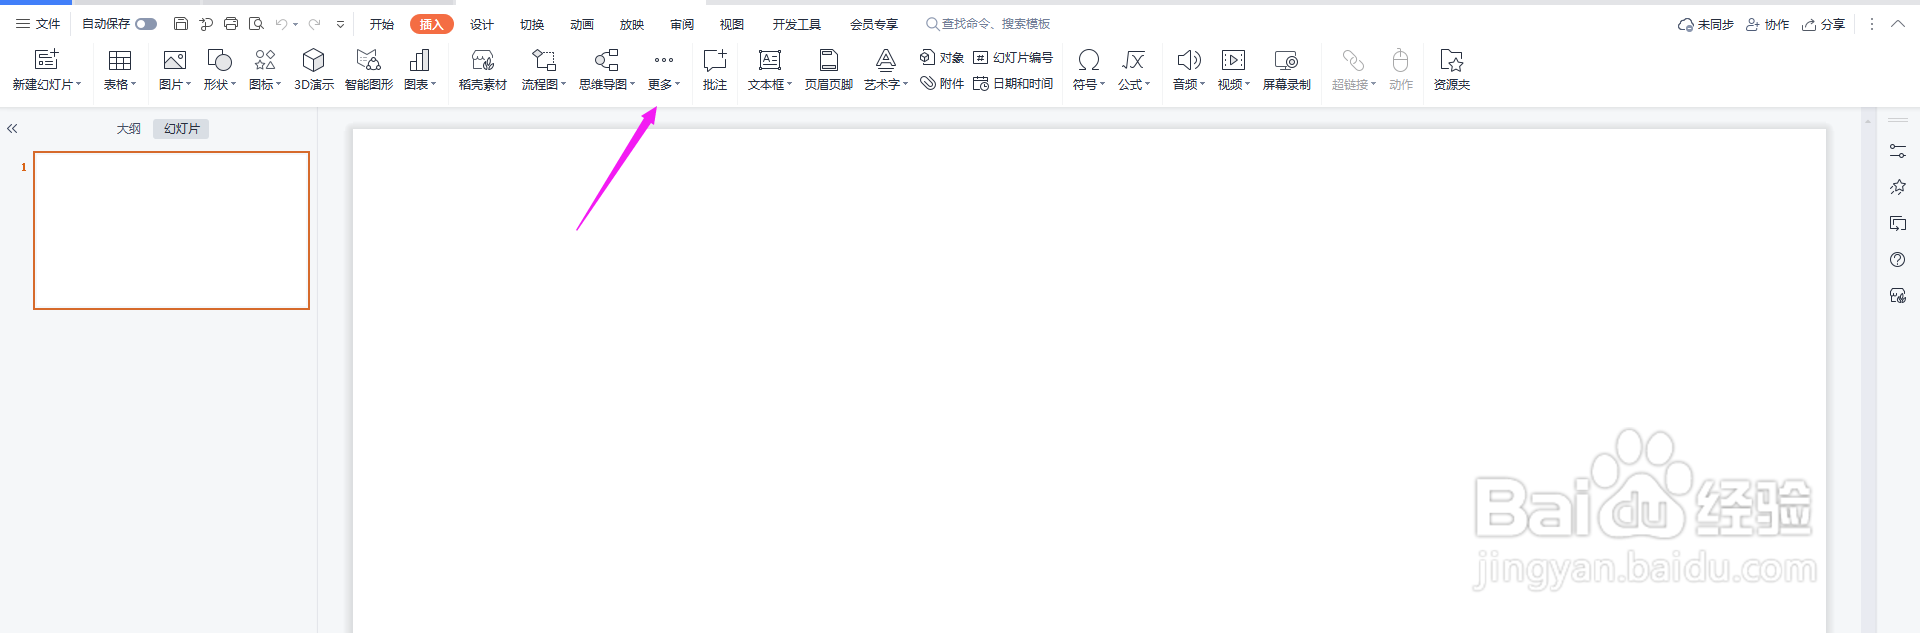Image resolution: width=1920 pixels, height=633 pixels.
Task: Expand the 视频 dropdown arrow
Action: click(x=1248, y=84)
